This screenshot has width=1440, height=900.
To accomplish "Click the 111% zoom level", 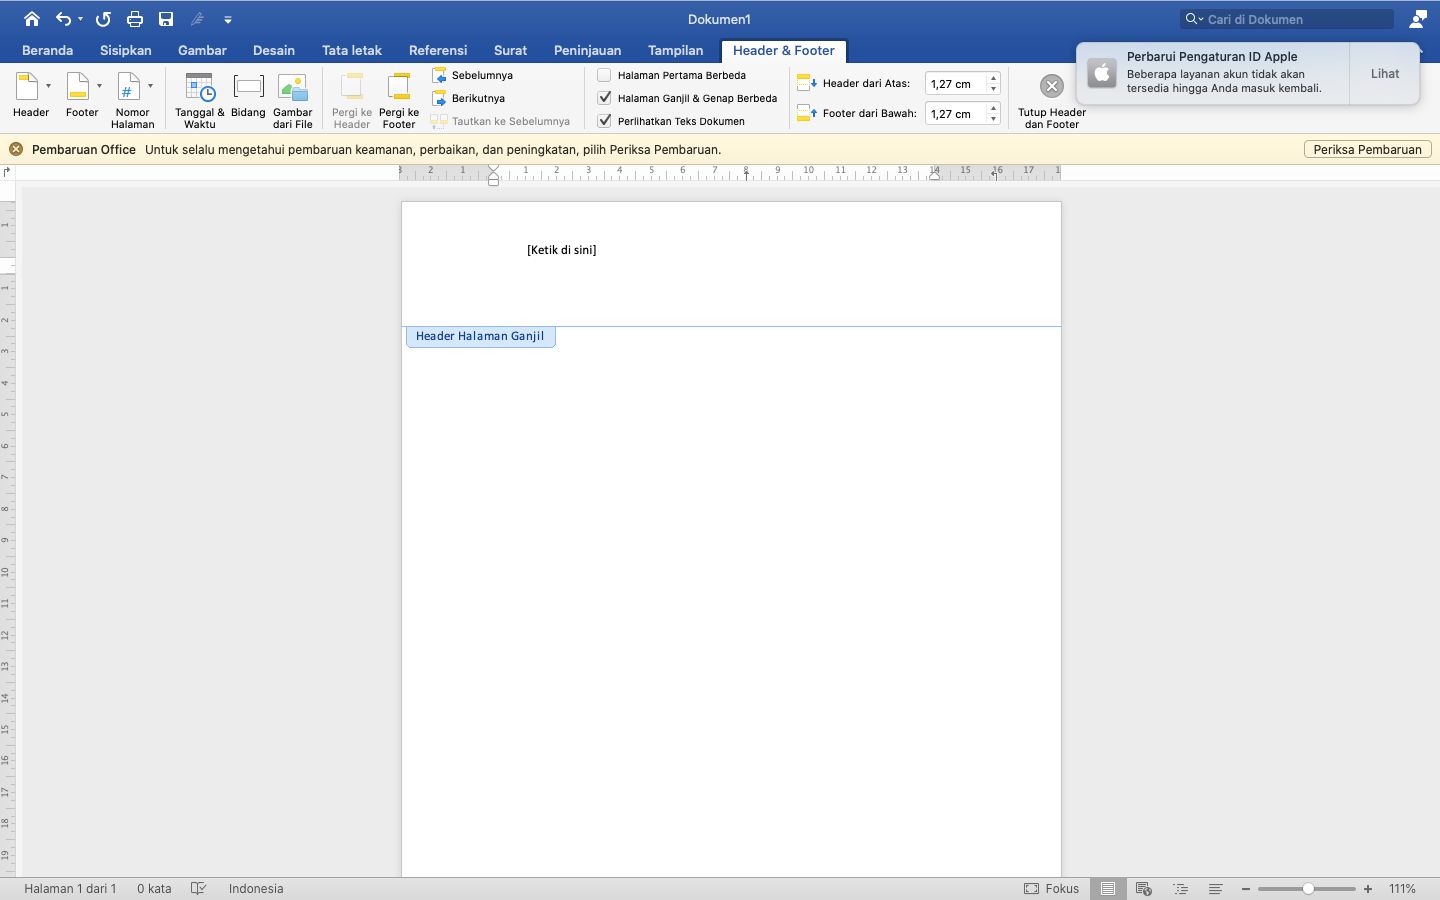I will point(1403,888).
